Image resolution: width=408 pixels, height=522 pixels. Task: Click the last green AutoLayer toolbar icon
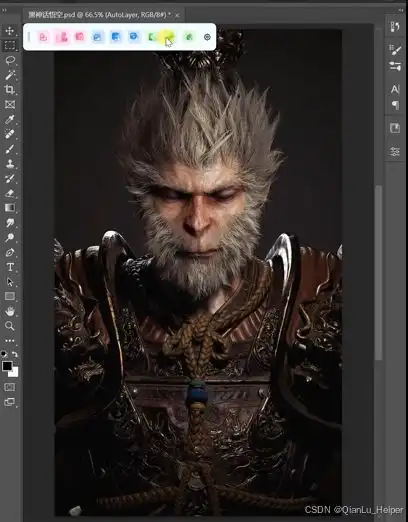pos(189,37)
